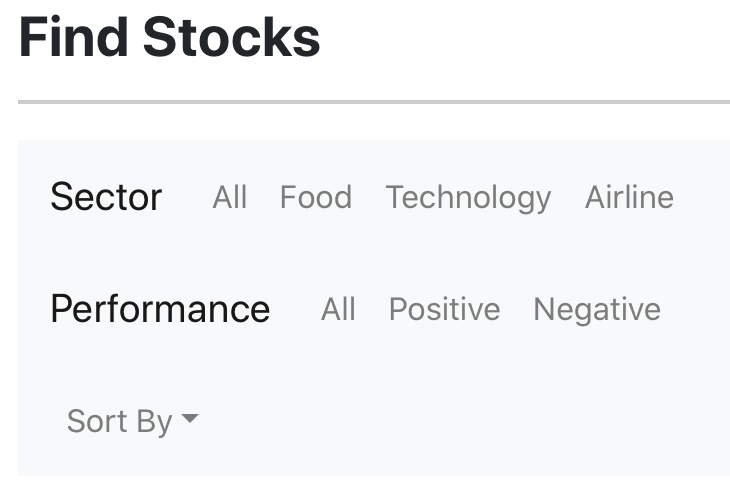Pick Technology from the sector list

(468, 198)
